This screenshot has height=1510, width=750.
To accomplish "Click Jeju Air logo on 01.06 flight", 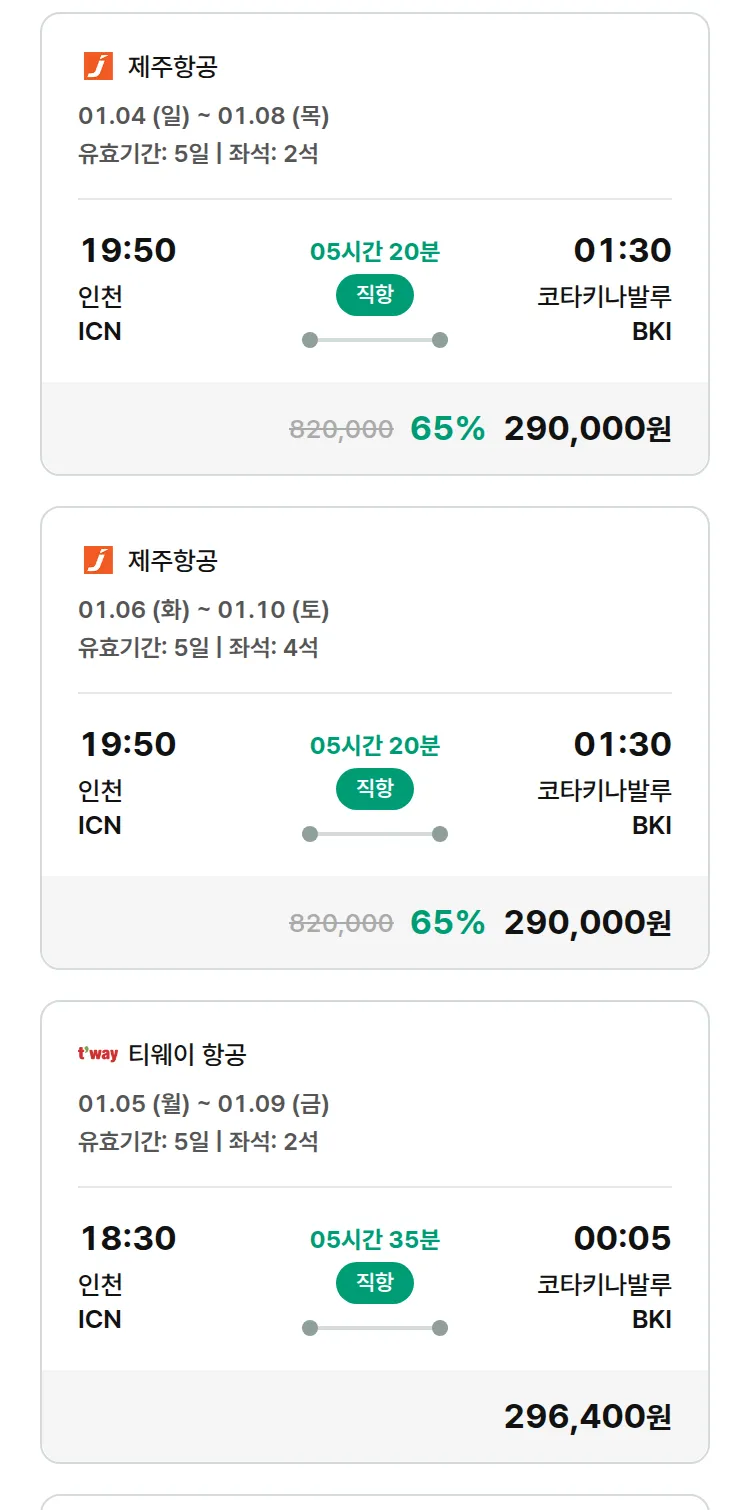I will coord(98,561).
